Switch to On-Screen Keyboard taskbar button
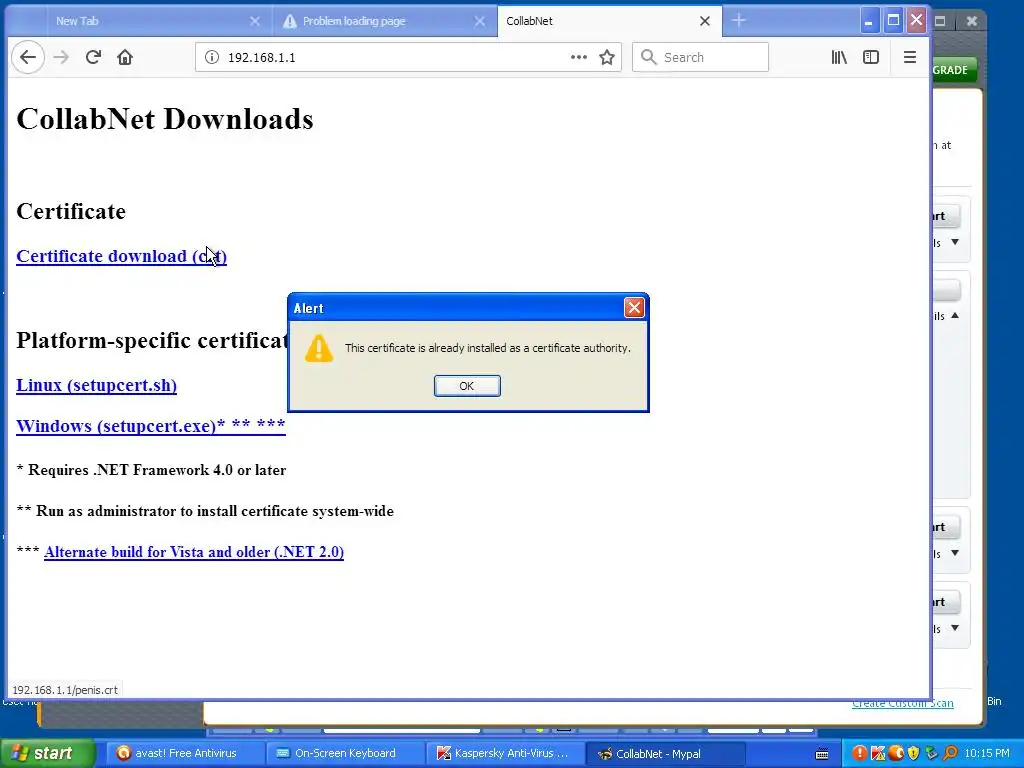 [x=345, y=753]
